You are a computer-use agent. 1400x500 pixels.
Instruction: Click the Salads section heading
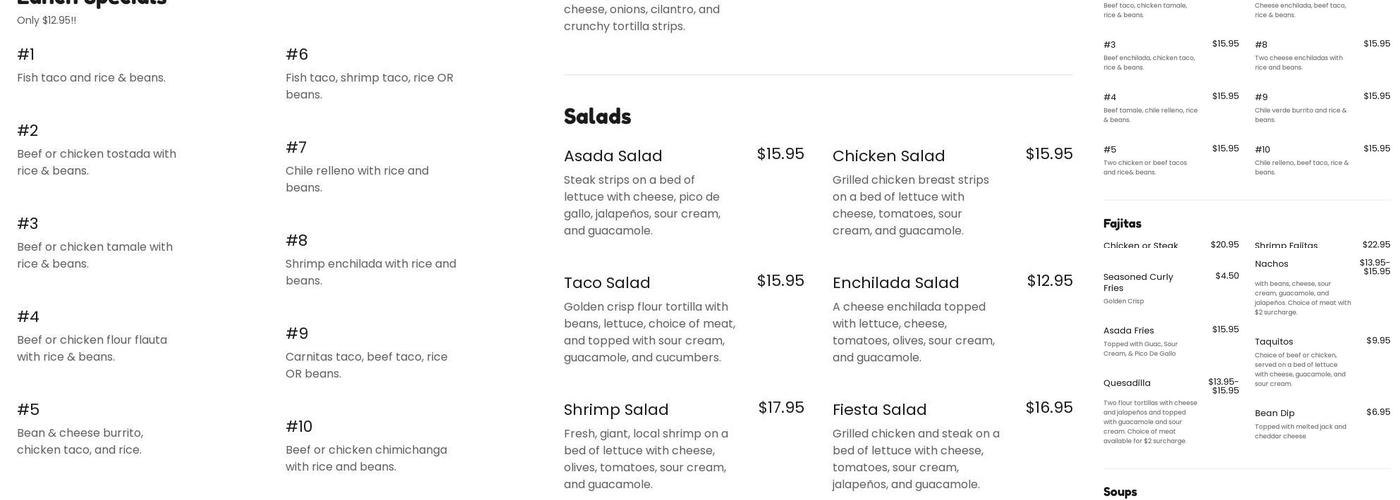(597, 116)
